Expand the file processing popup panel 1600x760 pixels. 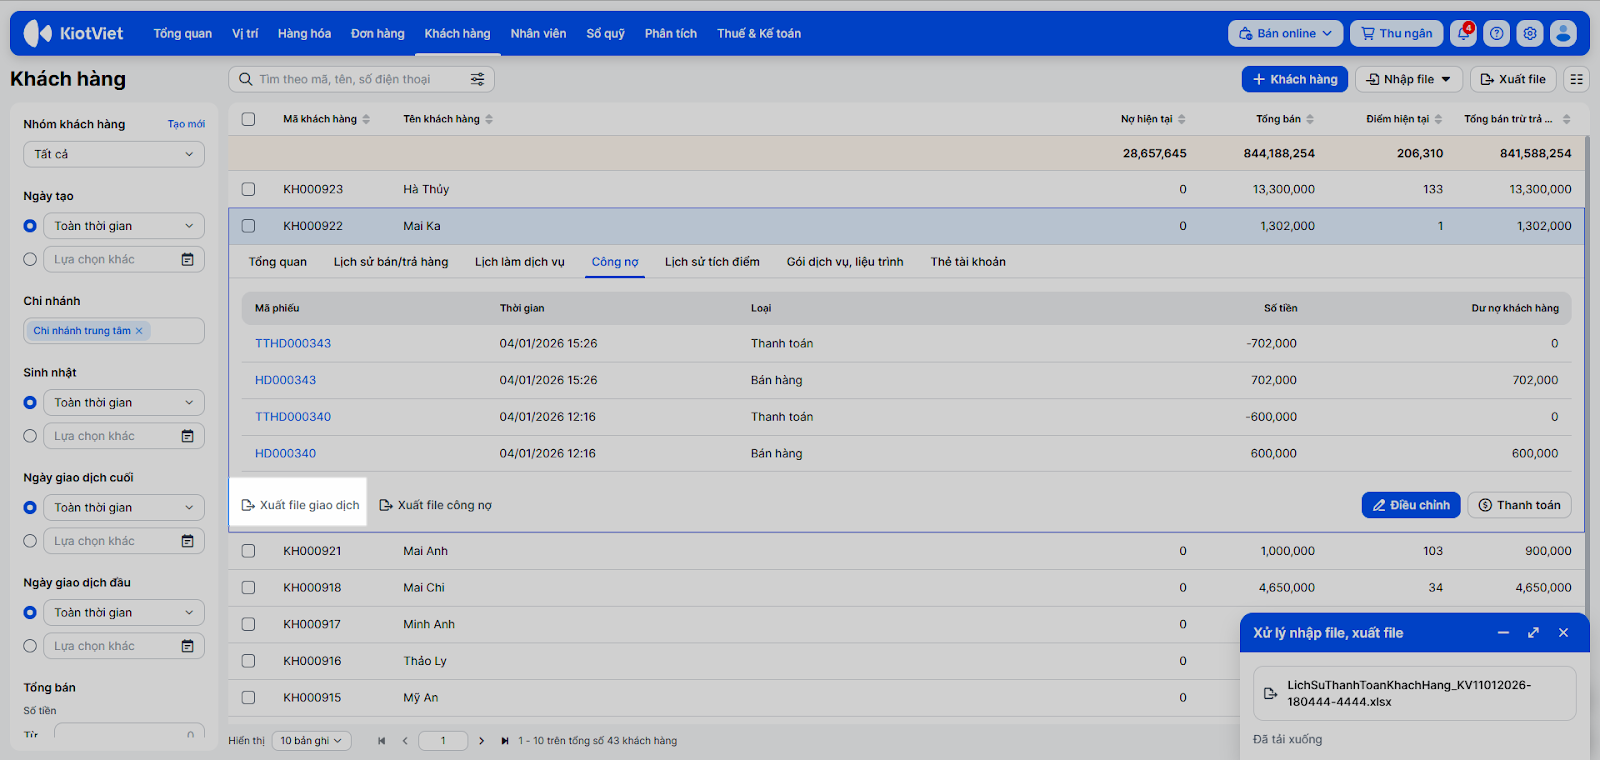[x=1533, y=633]
